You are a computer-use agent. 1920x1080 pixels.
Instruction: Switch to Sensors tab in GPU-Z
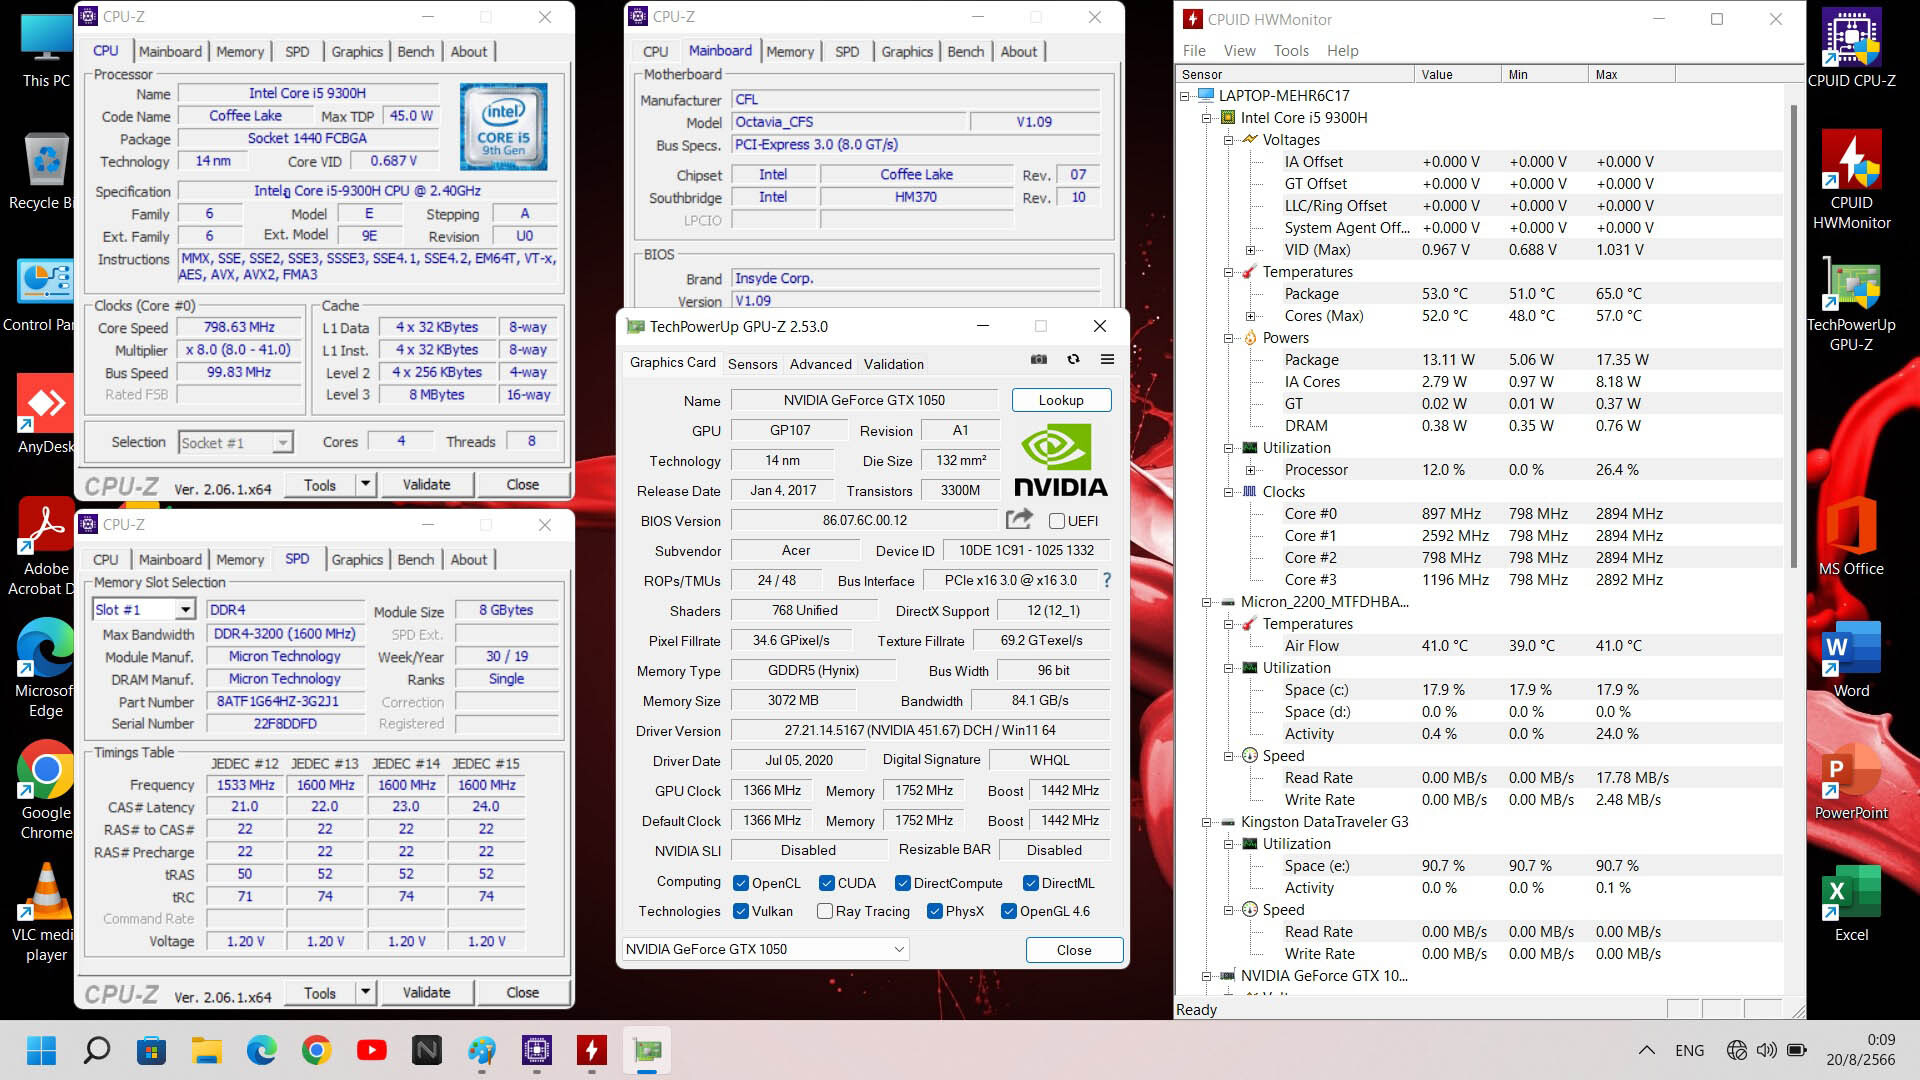click(x=752, y=364)
